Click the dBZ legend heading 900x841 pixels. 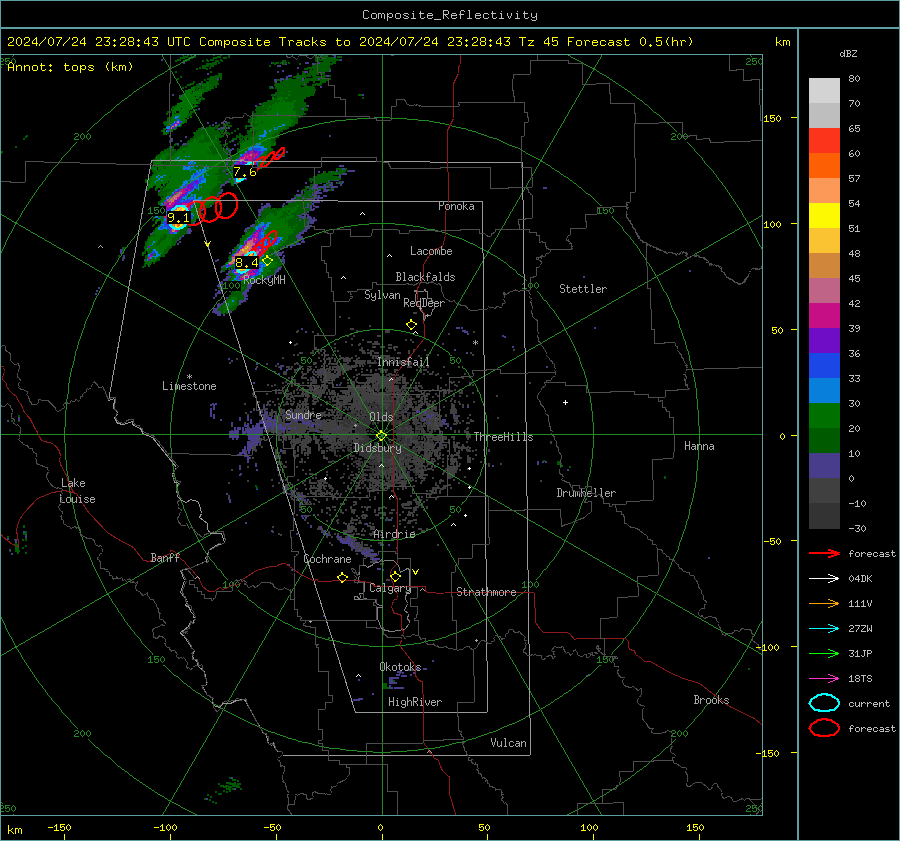point(848,53)
